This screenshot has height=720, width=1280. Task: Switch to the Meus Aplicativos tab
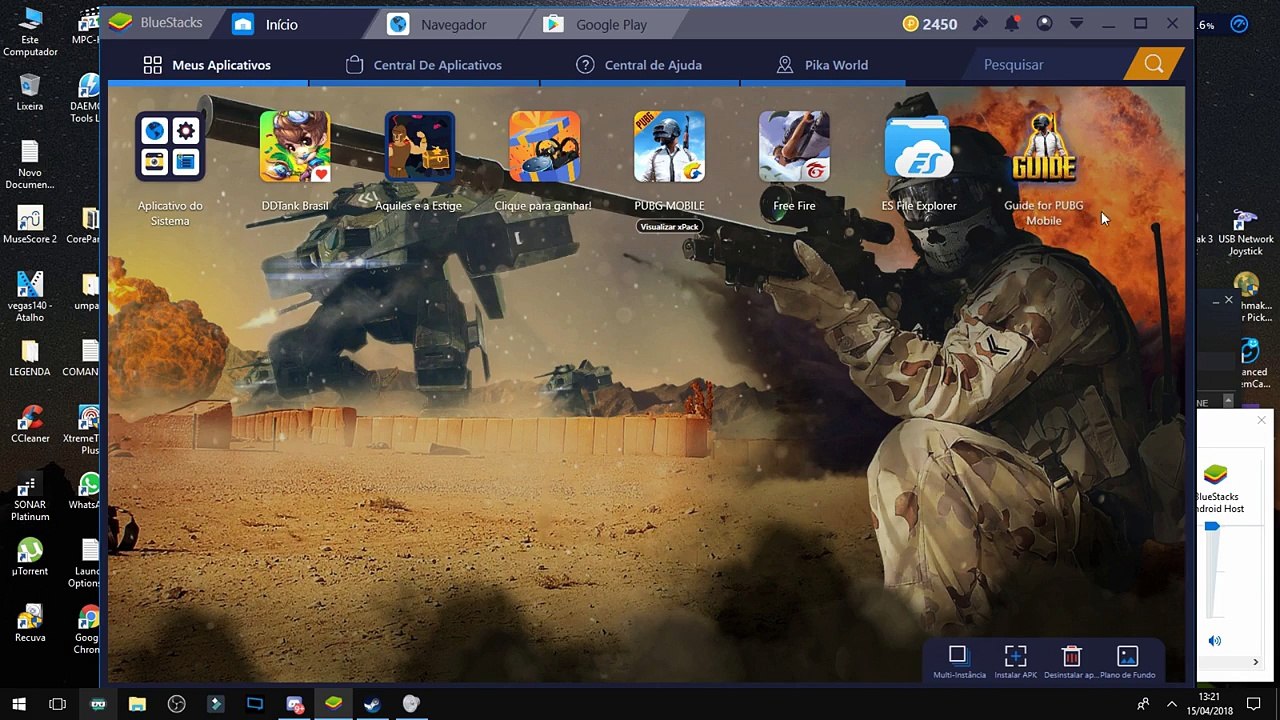click(208, 65)
